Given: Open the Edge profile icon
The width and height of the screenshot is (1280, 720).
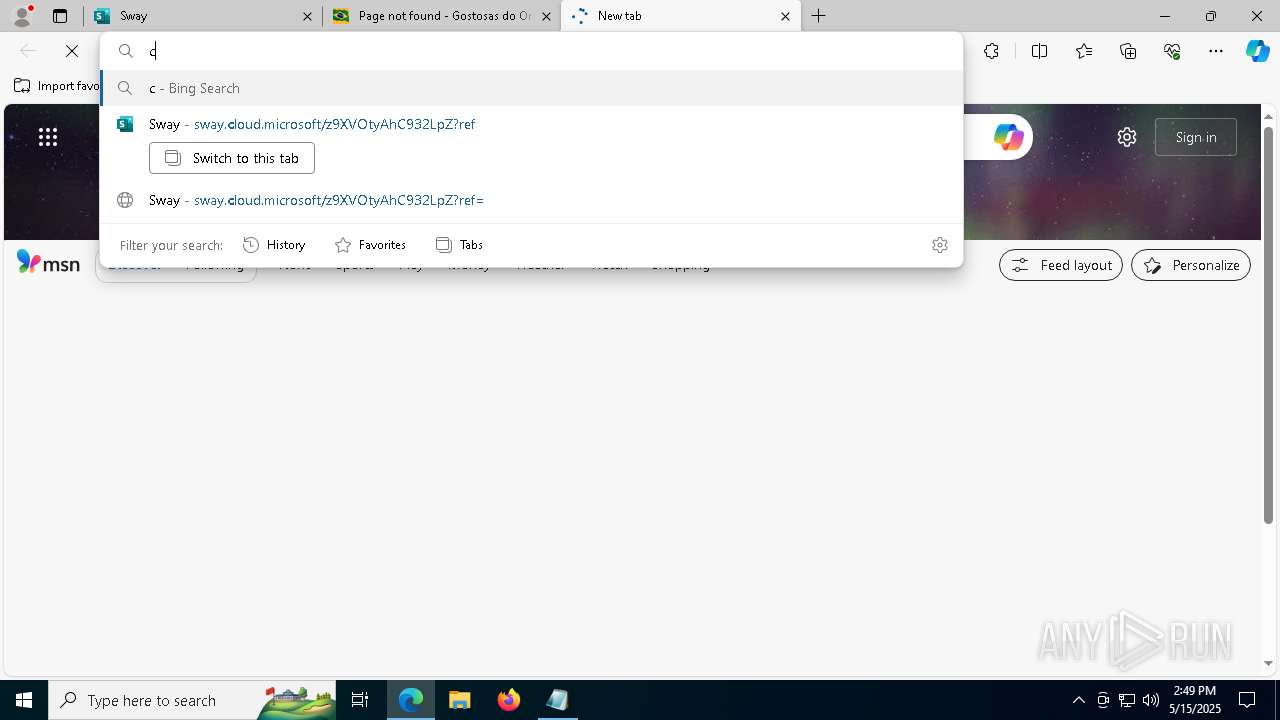Looking at the screenshot, I should pos(22,16).
